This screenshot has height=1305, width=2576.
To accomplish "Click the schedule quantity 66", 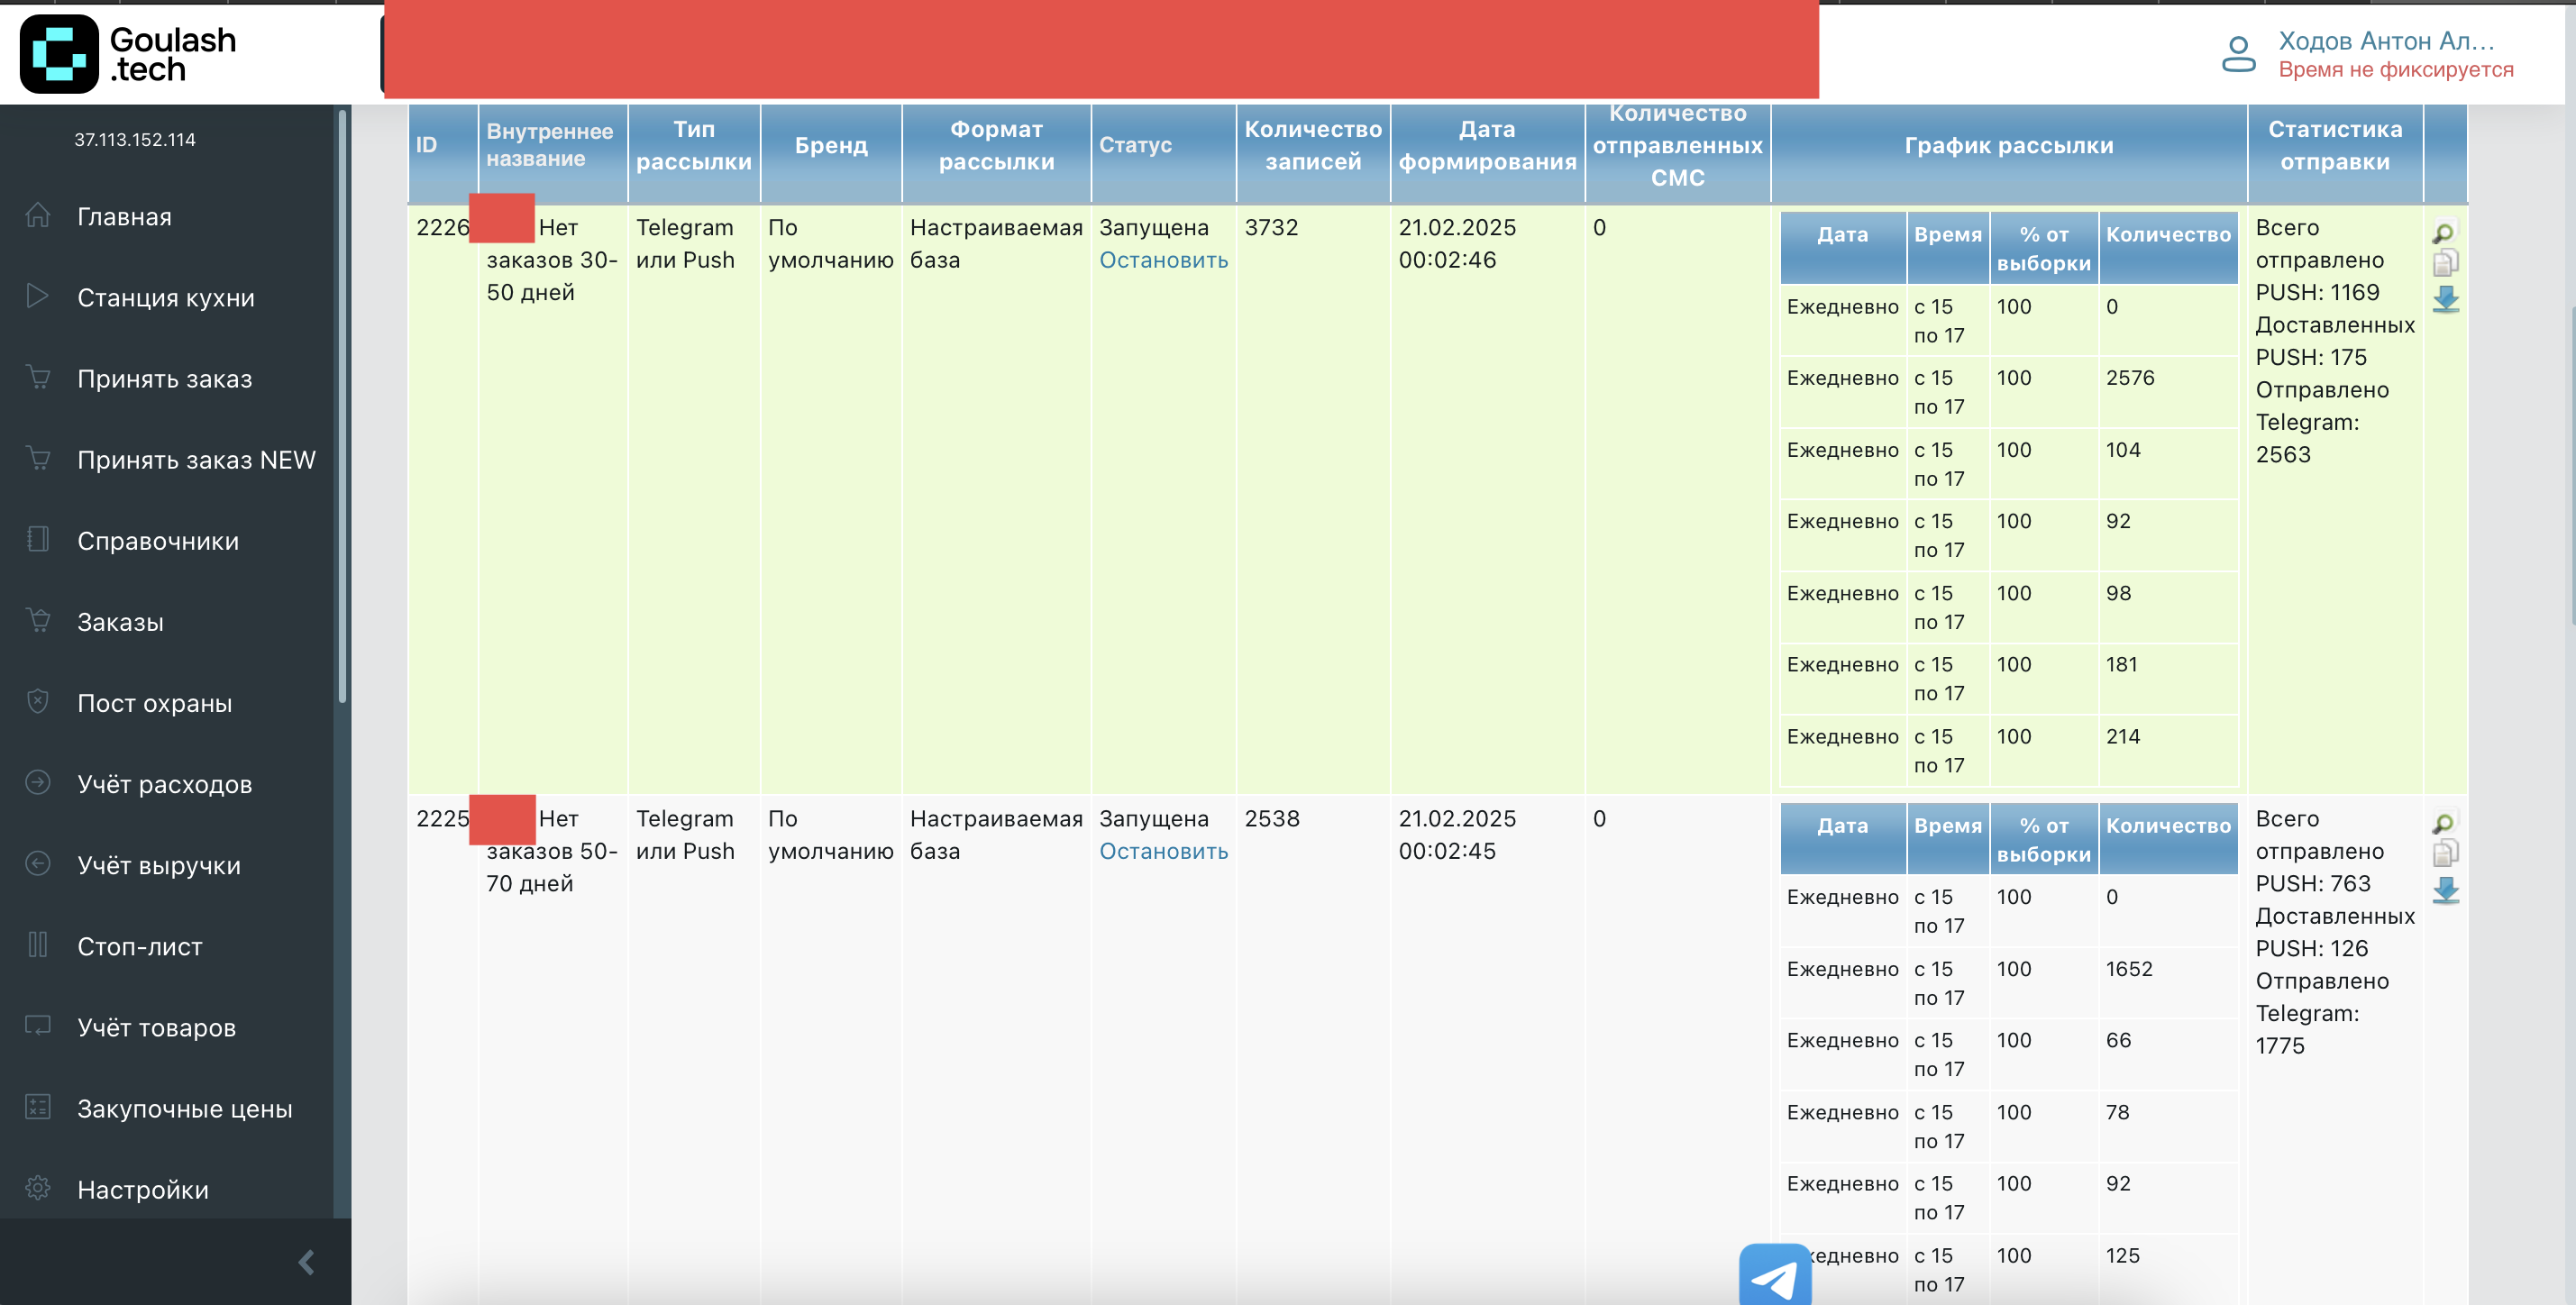I will coord(2118,1041).
